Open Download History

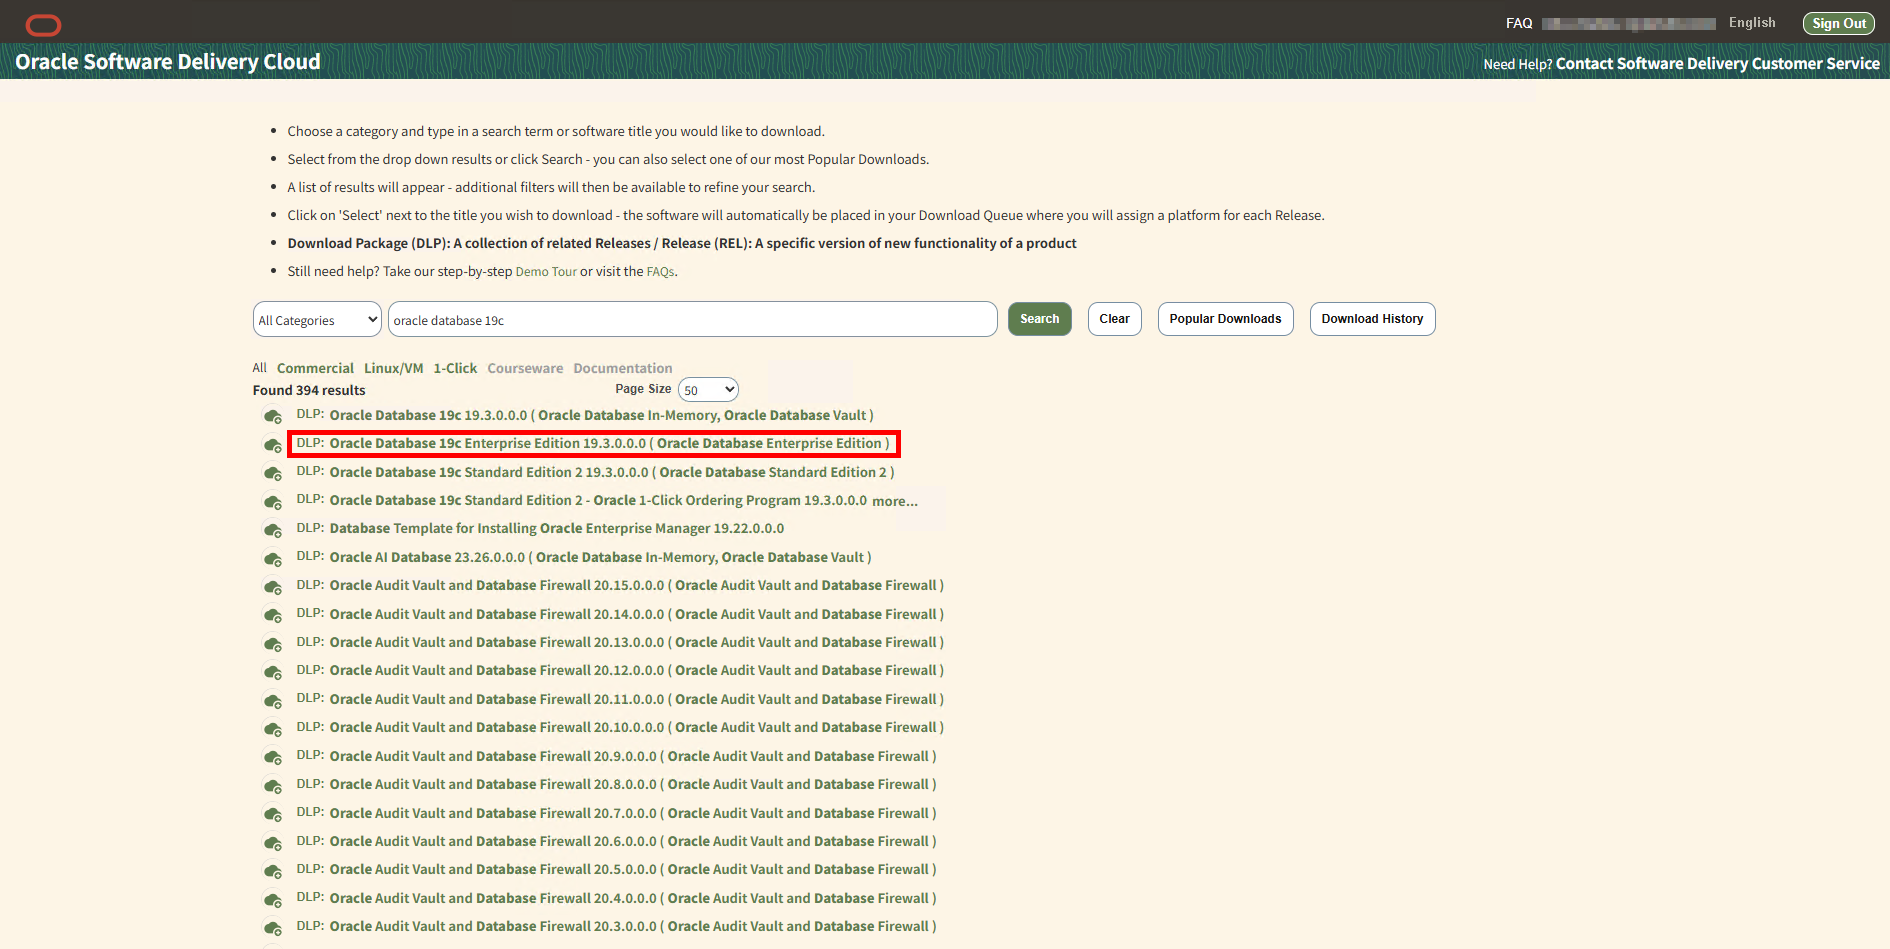pos(1372,319)
